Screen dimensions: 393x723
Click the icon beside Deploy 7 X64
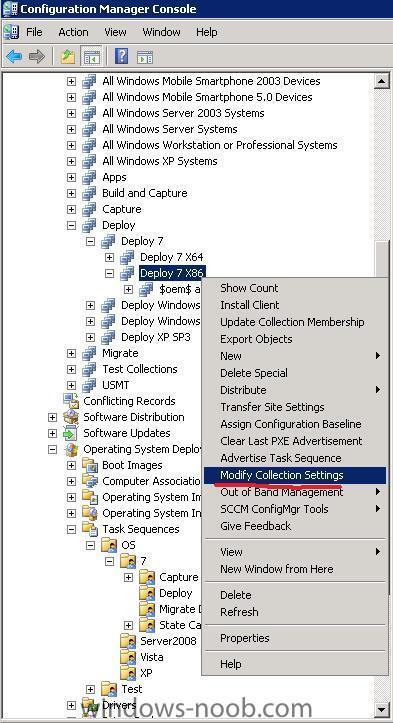pos(127,257)
